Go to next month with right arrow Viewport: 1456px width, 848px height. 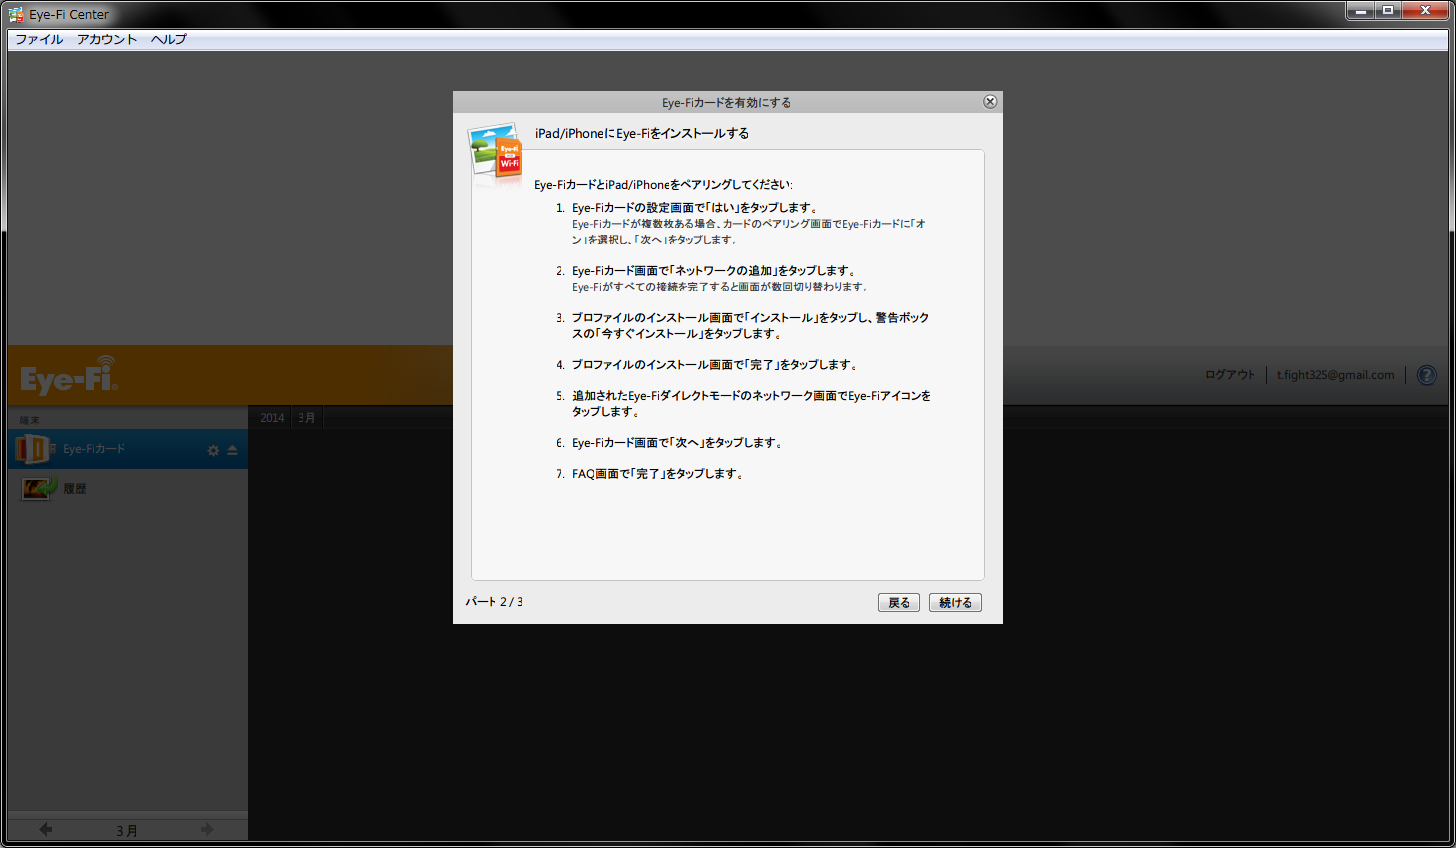(207, 829)
